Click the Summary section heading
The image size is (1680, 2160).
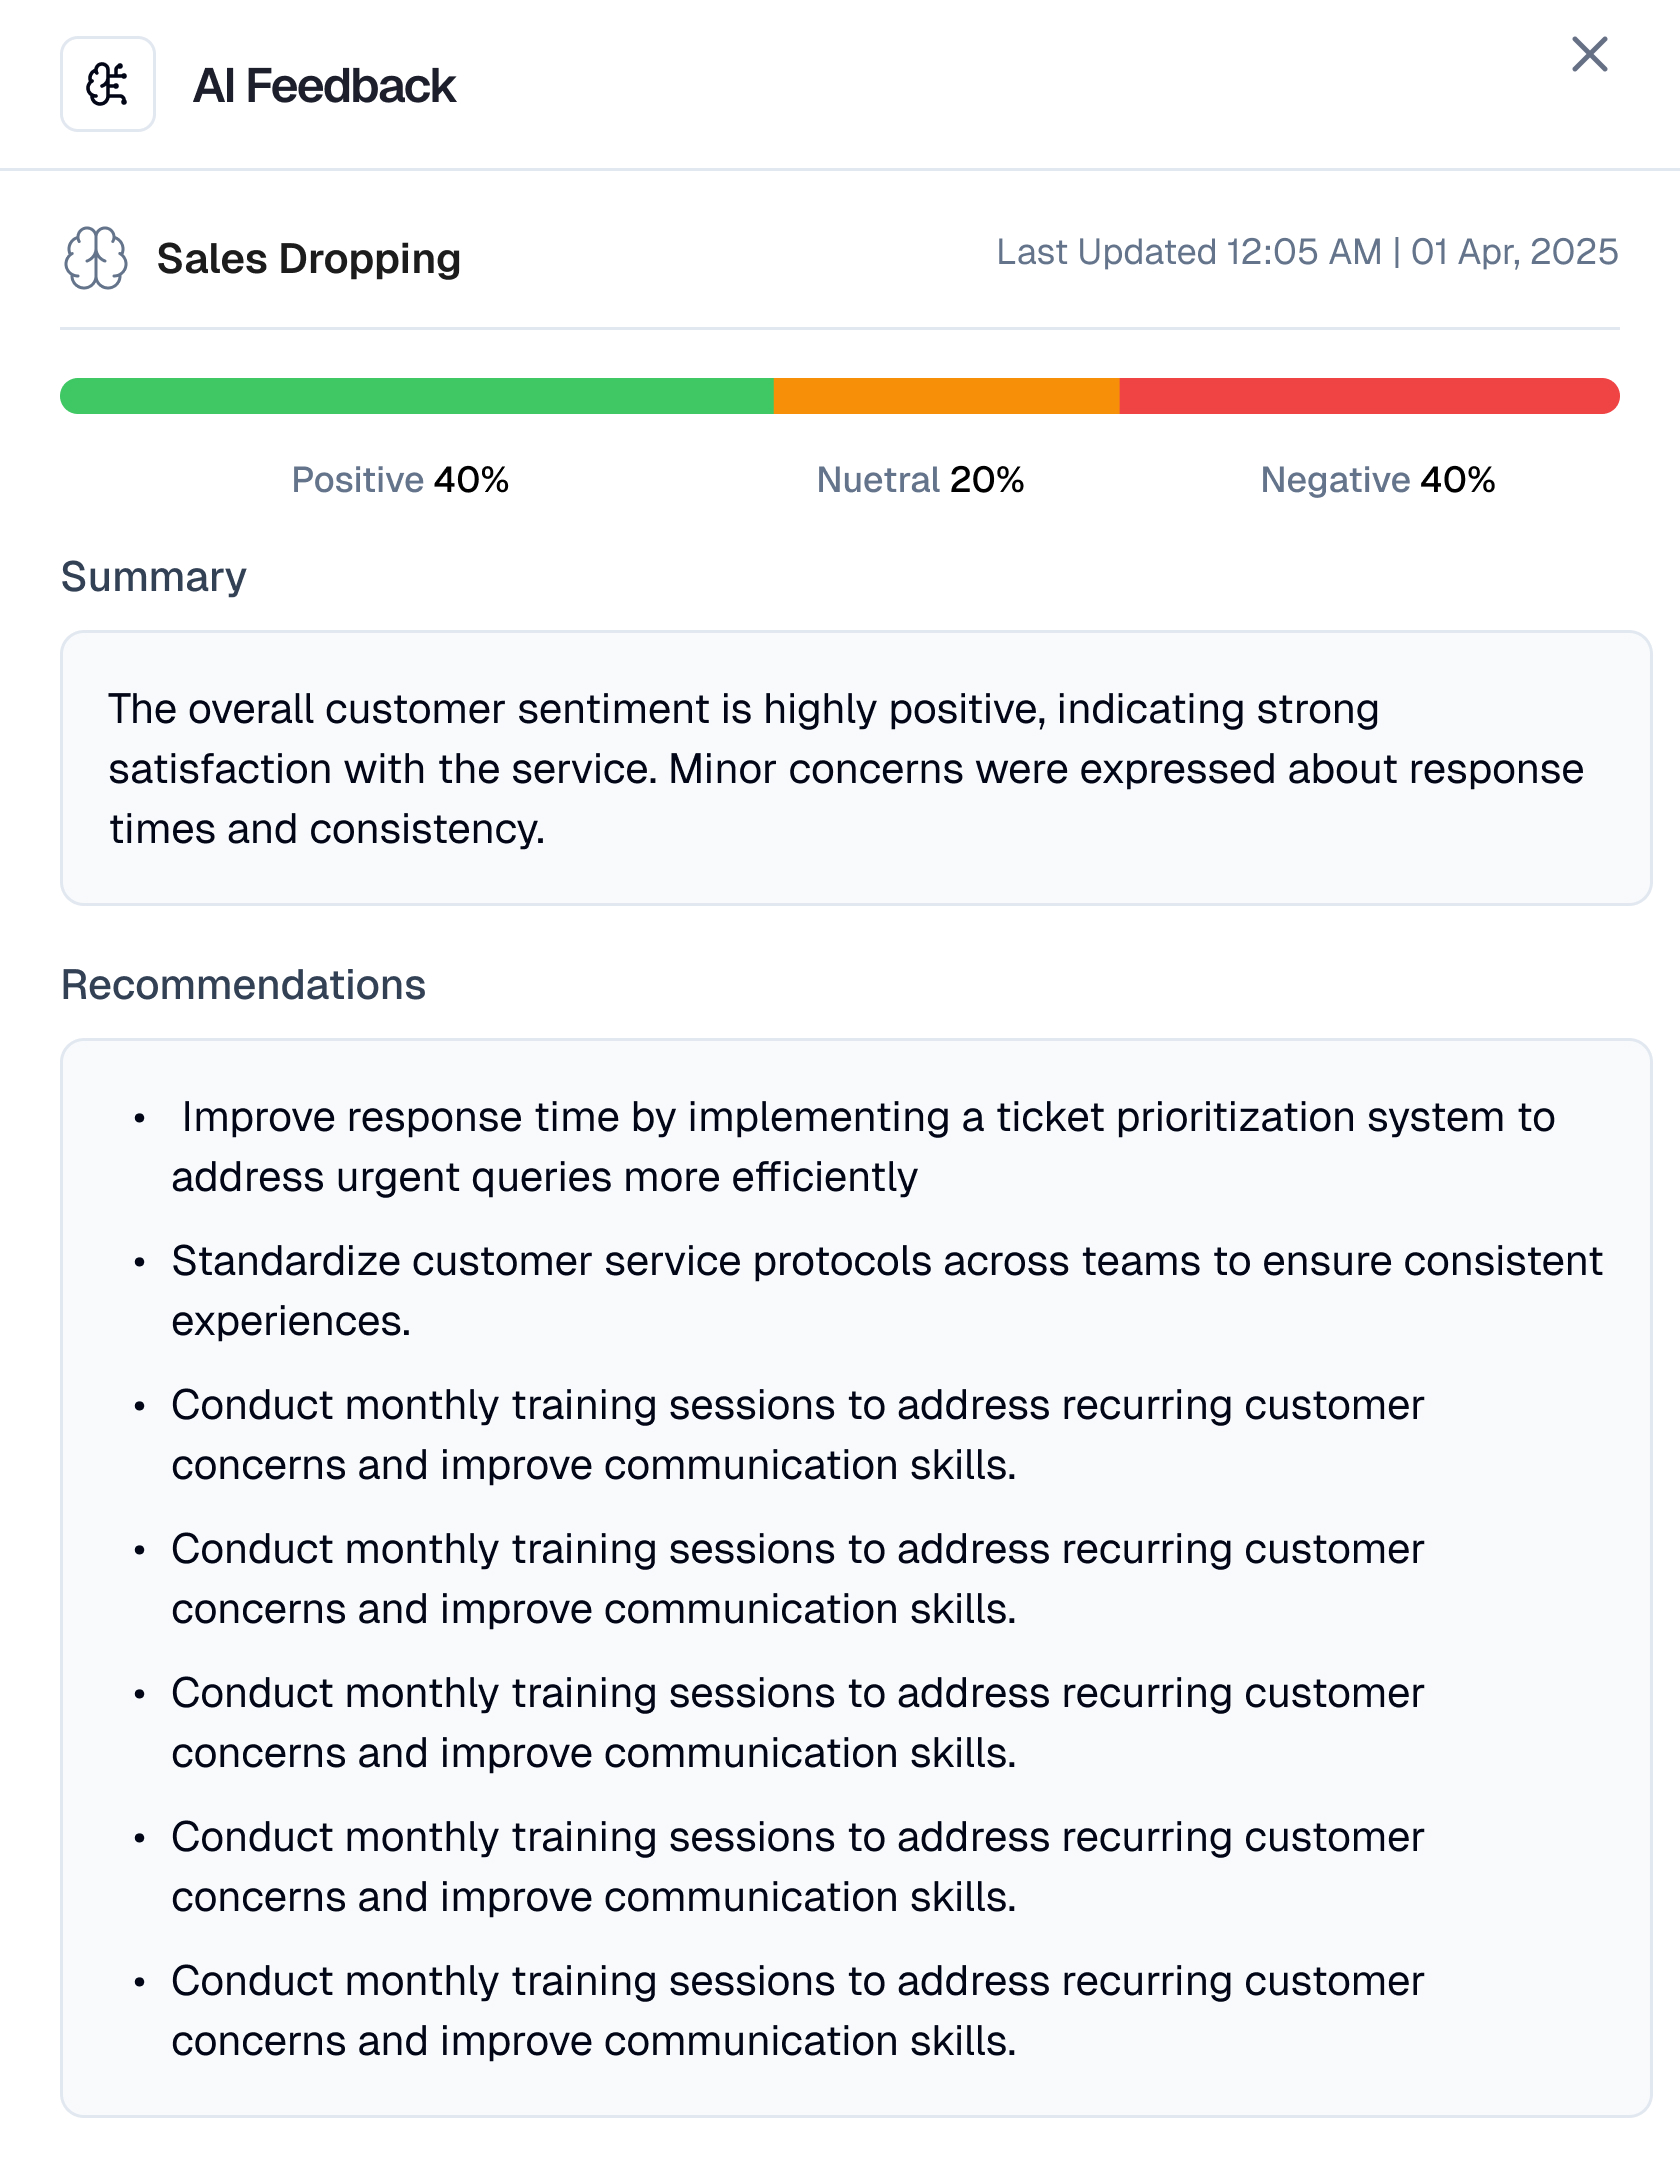[154, 577]
